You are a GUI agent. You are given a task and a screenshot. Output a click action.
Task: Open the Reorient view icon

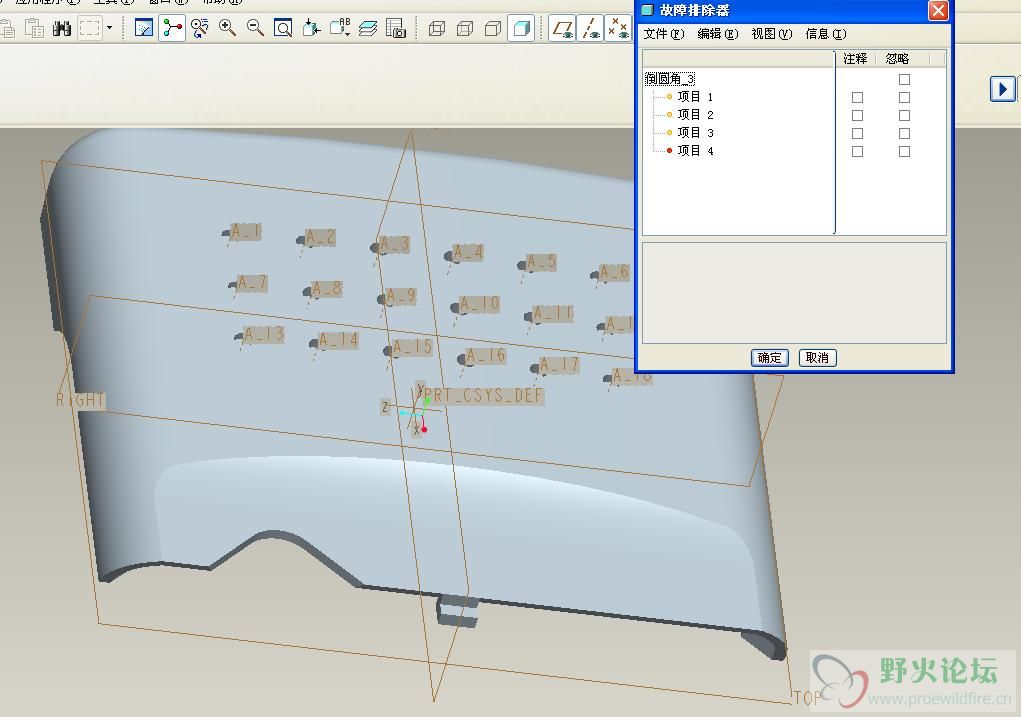tap(311, 28)
